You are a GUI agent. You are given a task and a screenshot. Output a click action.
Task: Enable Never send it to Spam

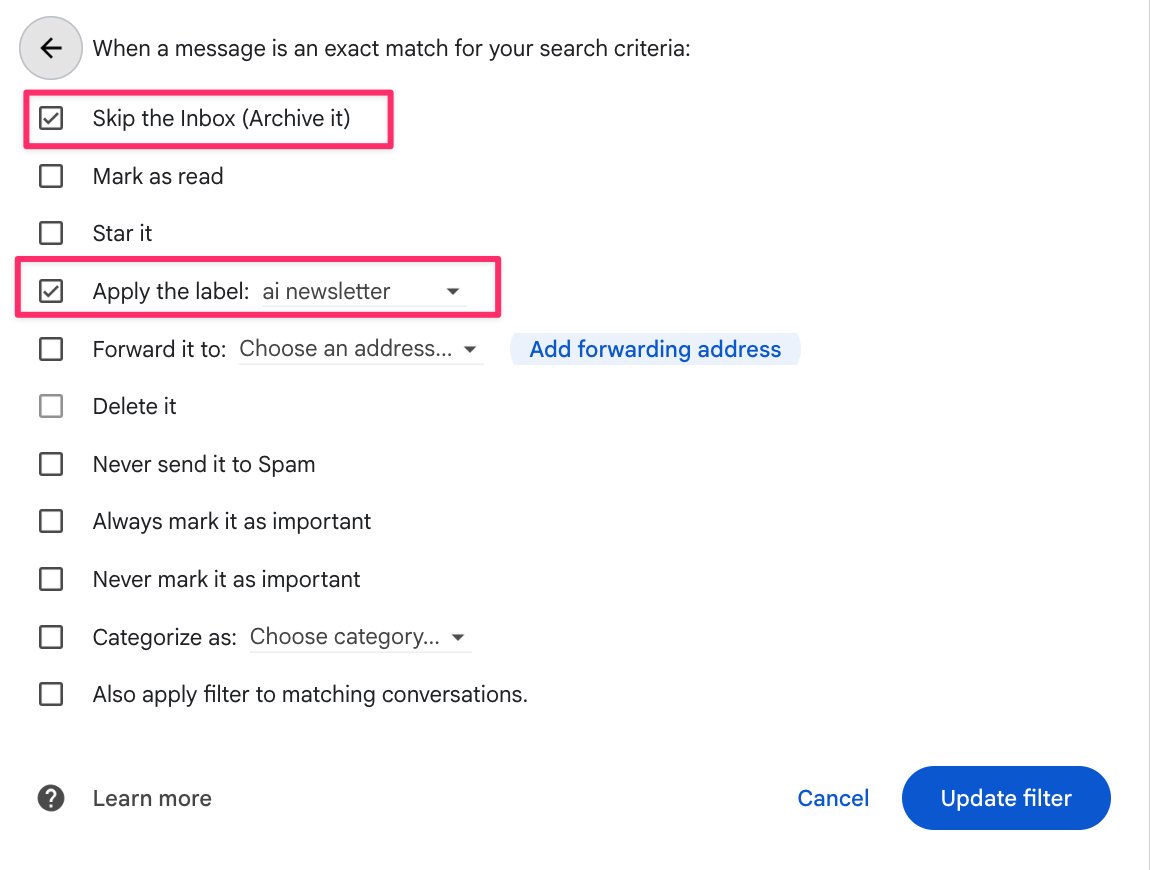coord(51,464)
